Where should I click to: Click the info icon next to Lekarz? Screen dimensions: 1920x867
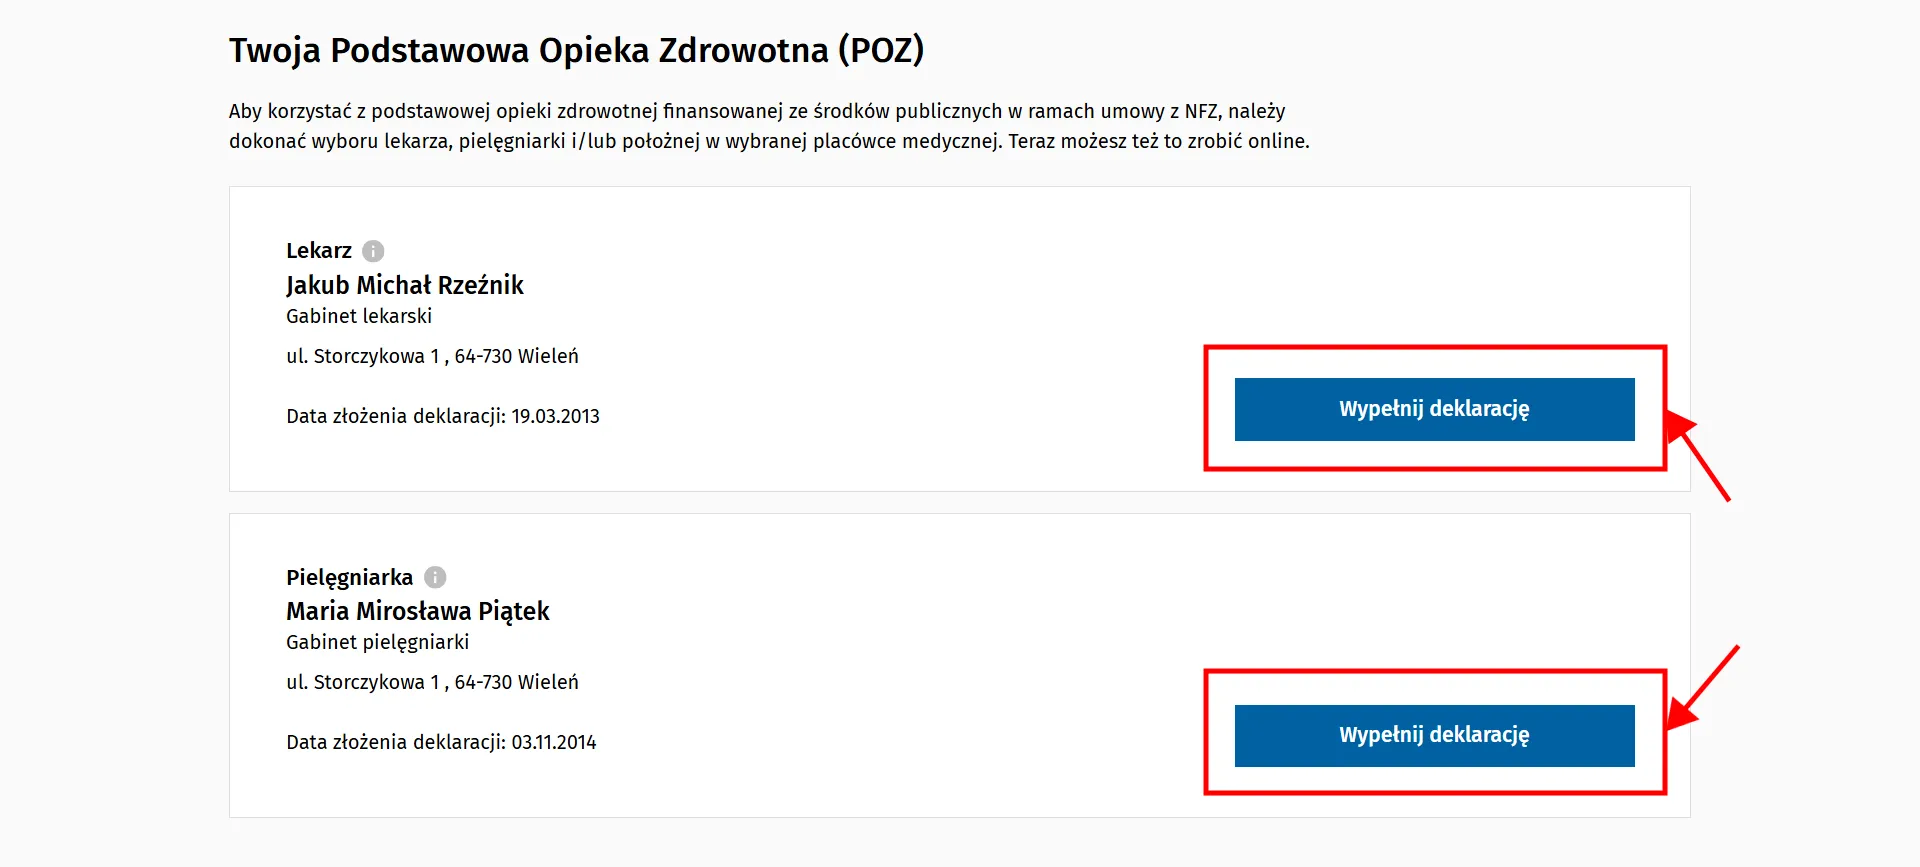pyautogui.click(x=373, y=251)
